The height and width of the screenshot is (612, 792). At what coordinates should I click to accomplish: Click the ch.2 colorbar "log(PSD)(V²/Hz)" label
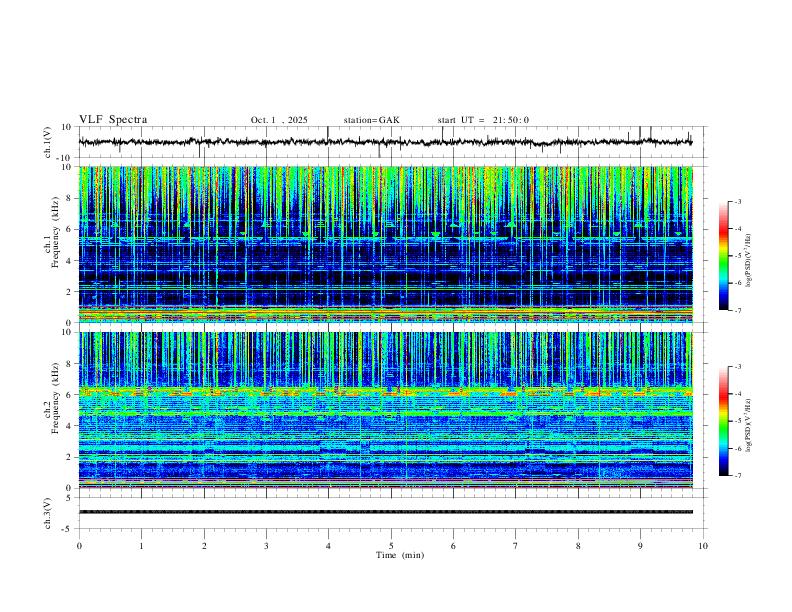pos(749,425)
